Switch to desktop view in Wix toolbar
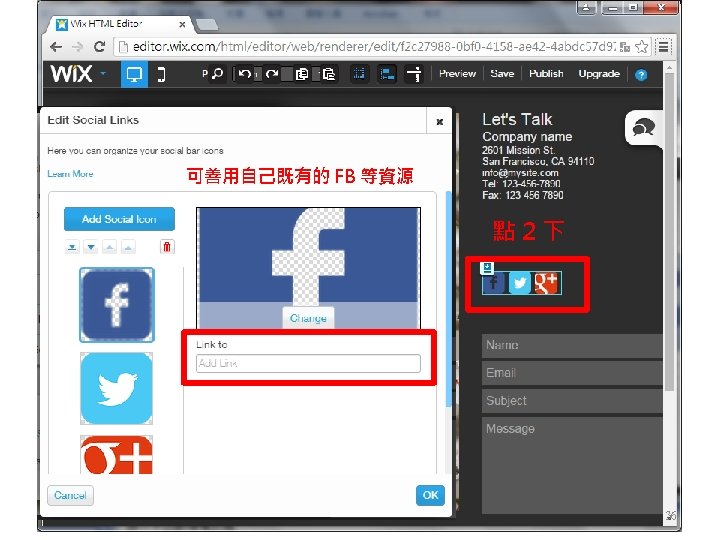Viewport: 720px width, 540px height. pos(134,74)
